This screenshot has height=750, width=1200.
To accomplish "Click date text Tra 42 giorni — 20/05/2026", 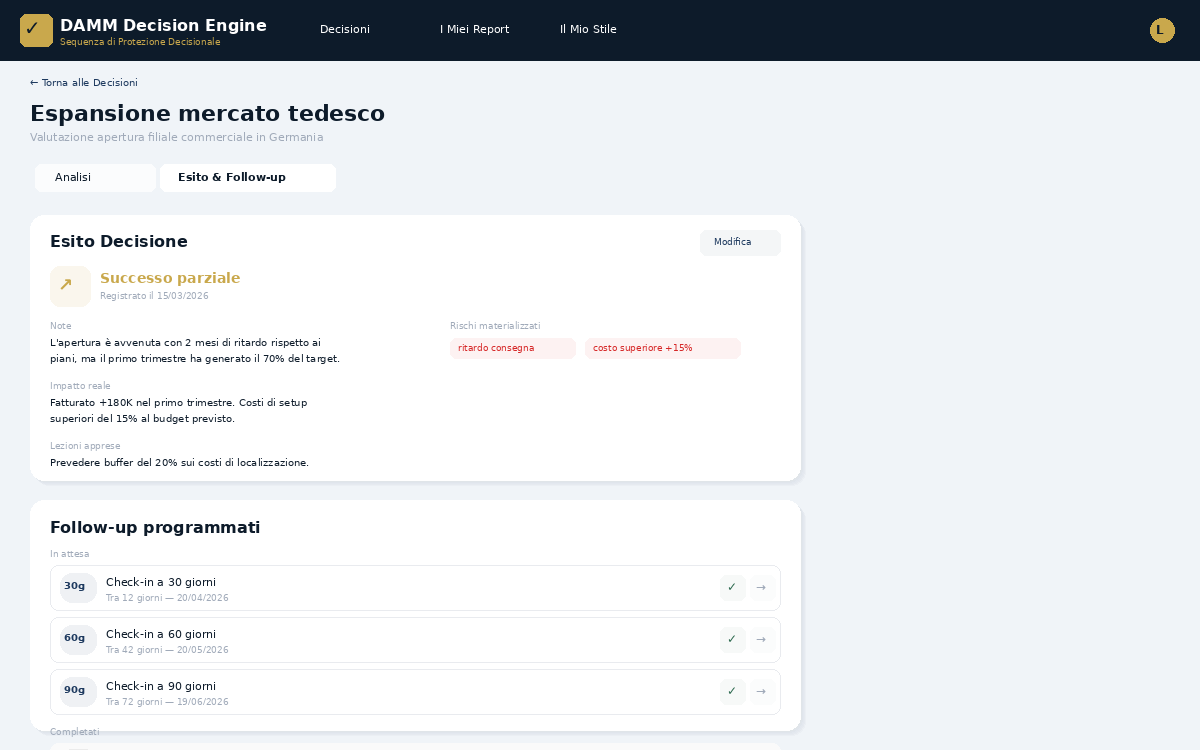I will pyautogui.click(x=167, y=650).
